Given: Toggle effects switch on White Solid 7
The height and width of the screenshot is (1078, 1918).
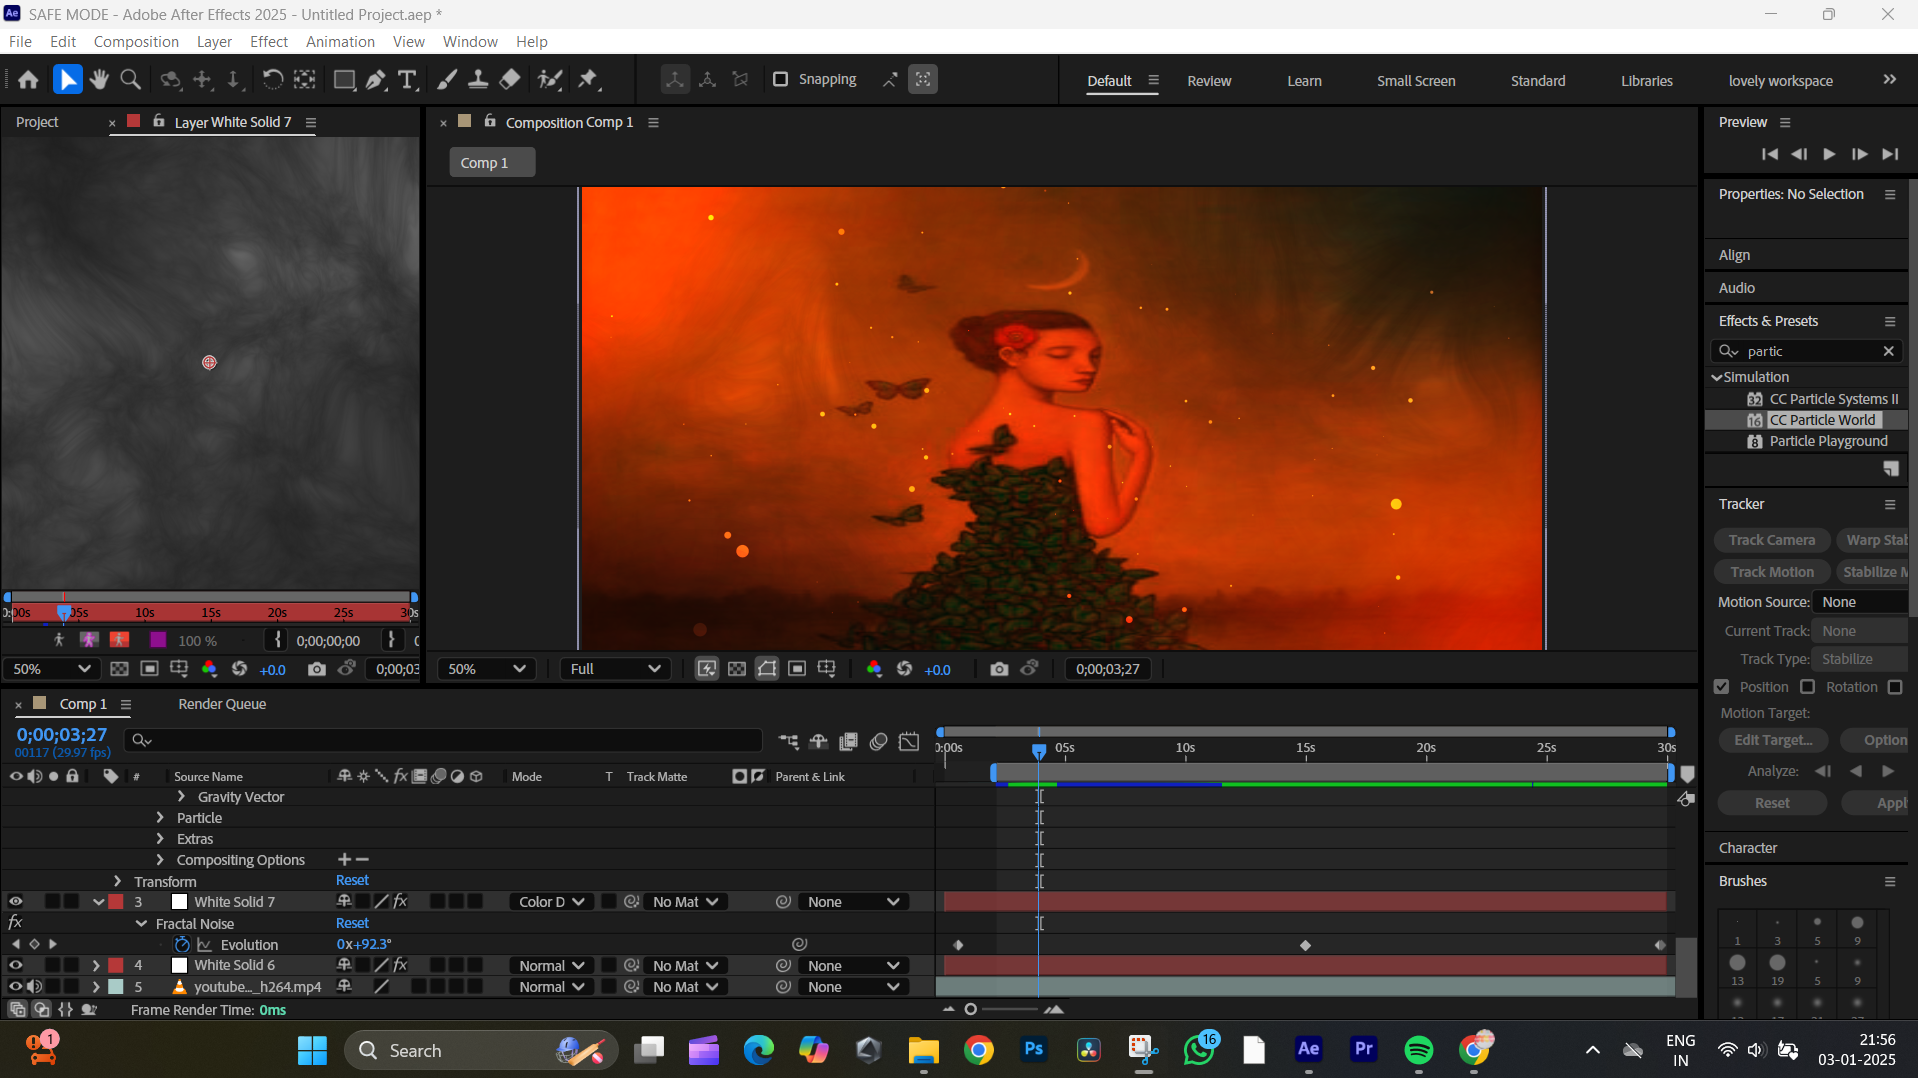Looking at the screenshot, I should pyautogui.click(x=401, y=901).
